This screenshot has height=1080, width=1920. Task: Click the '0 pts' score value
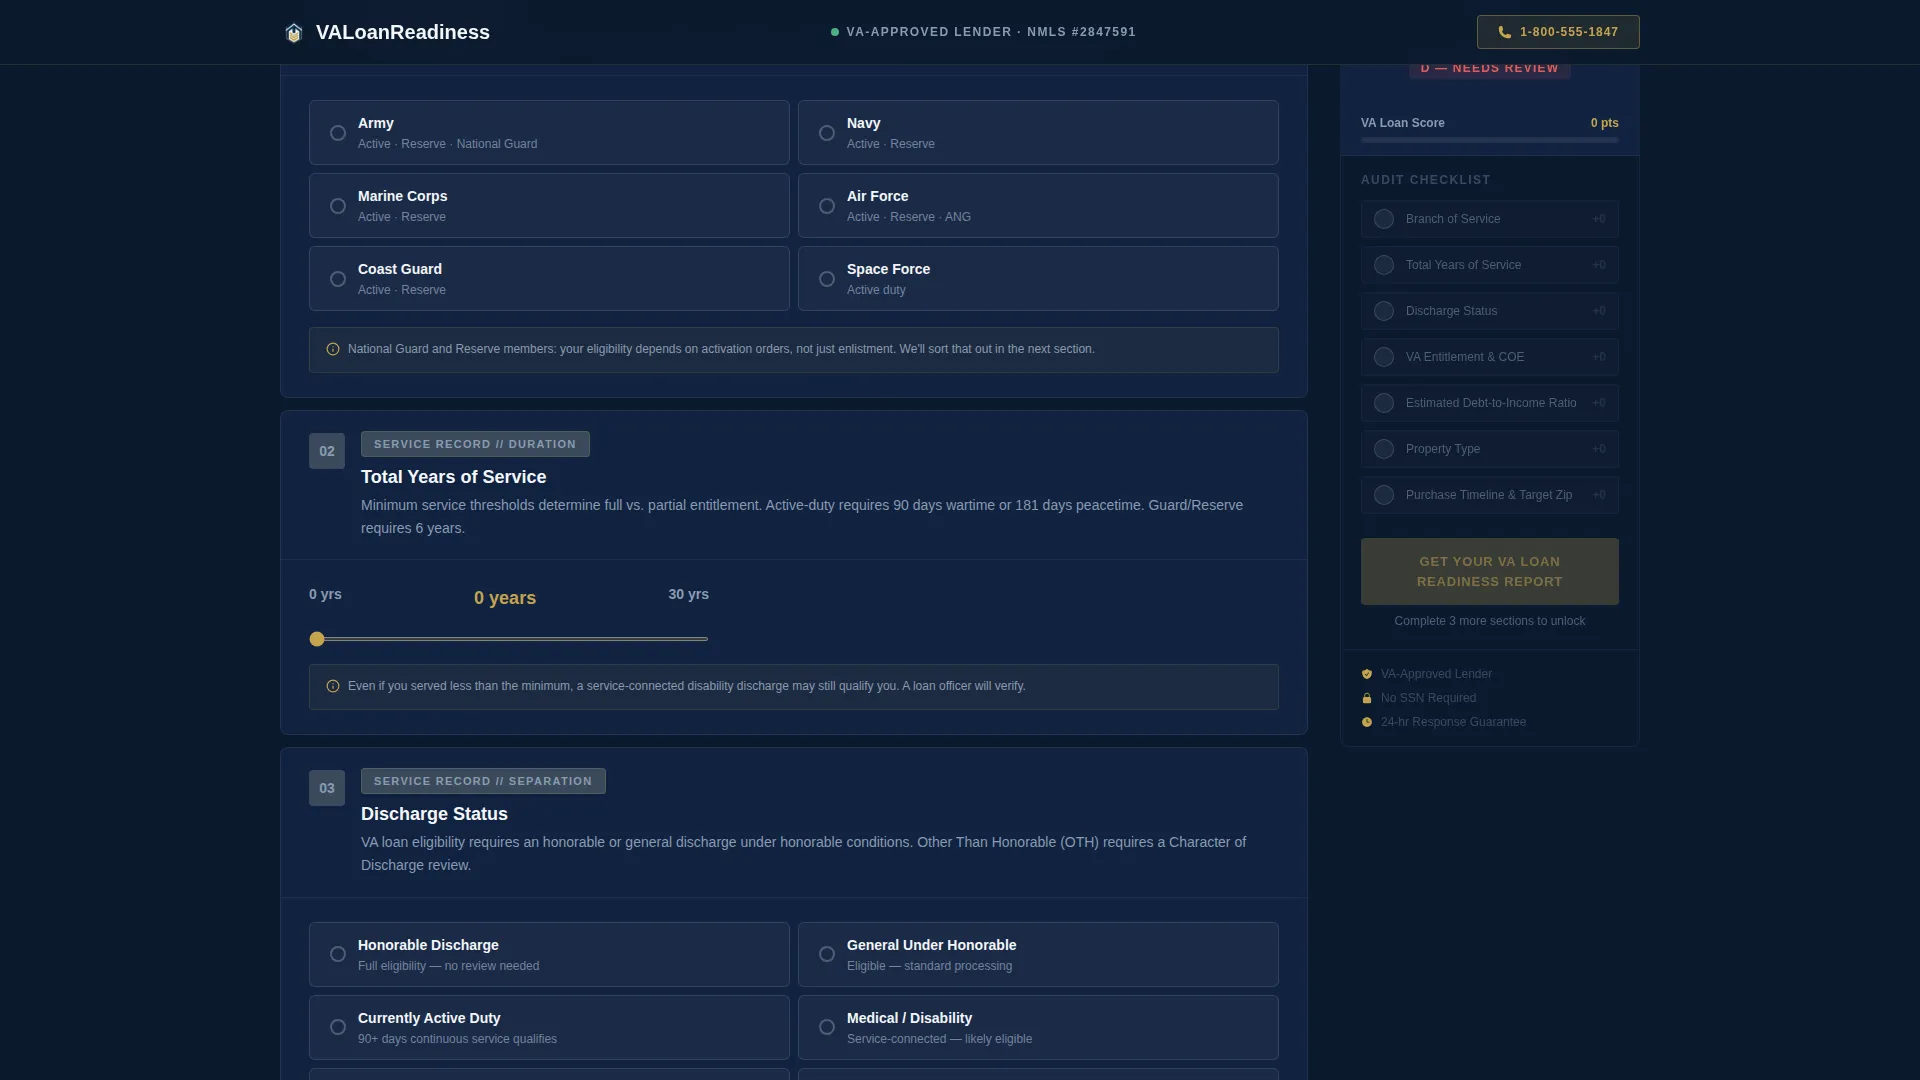tap(1604, 124)
